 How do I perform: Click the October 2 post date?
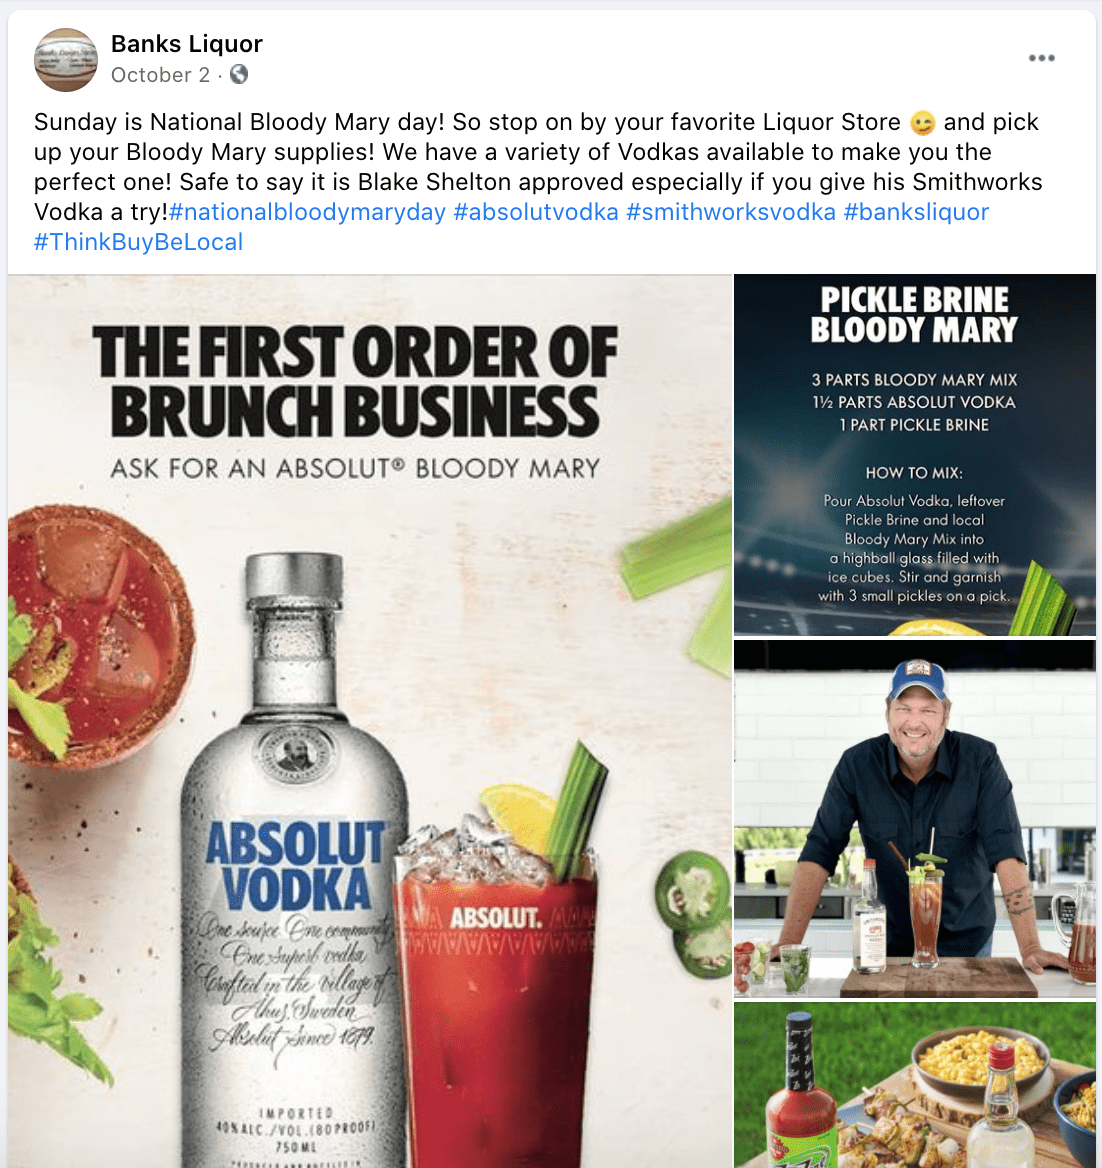pos(160,75)
